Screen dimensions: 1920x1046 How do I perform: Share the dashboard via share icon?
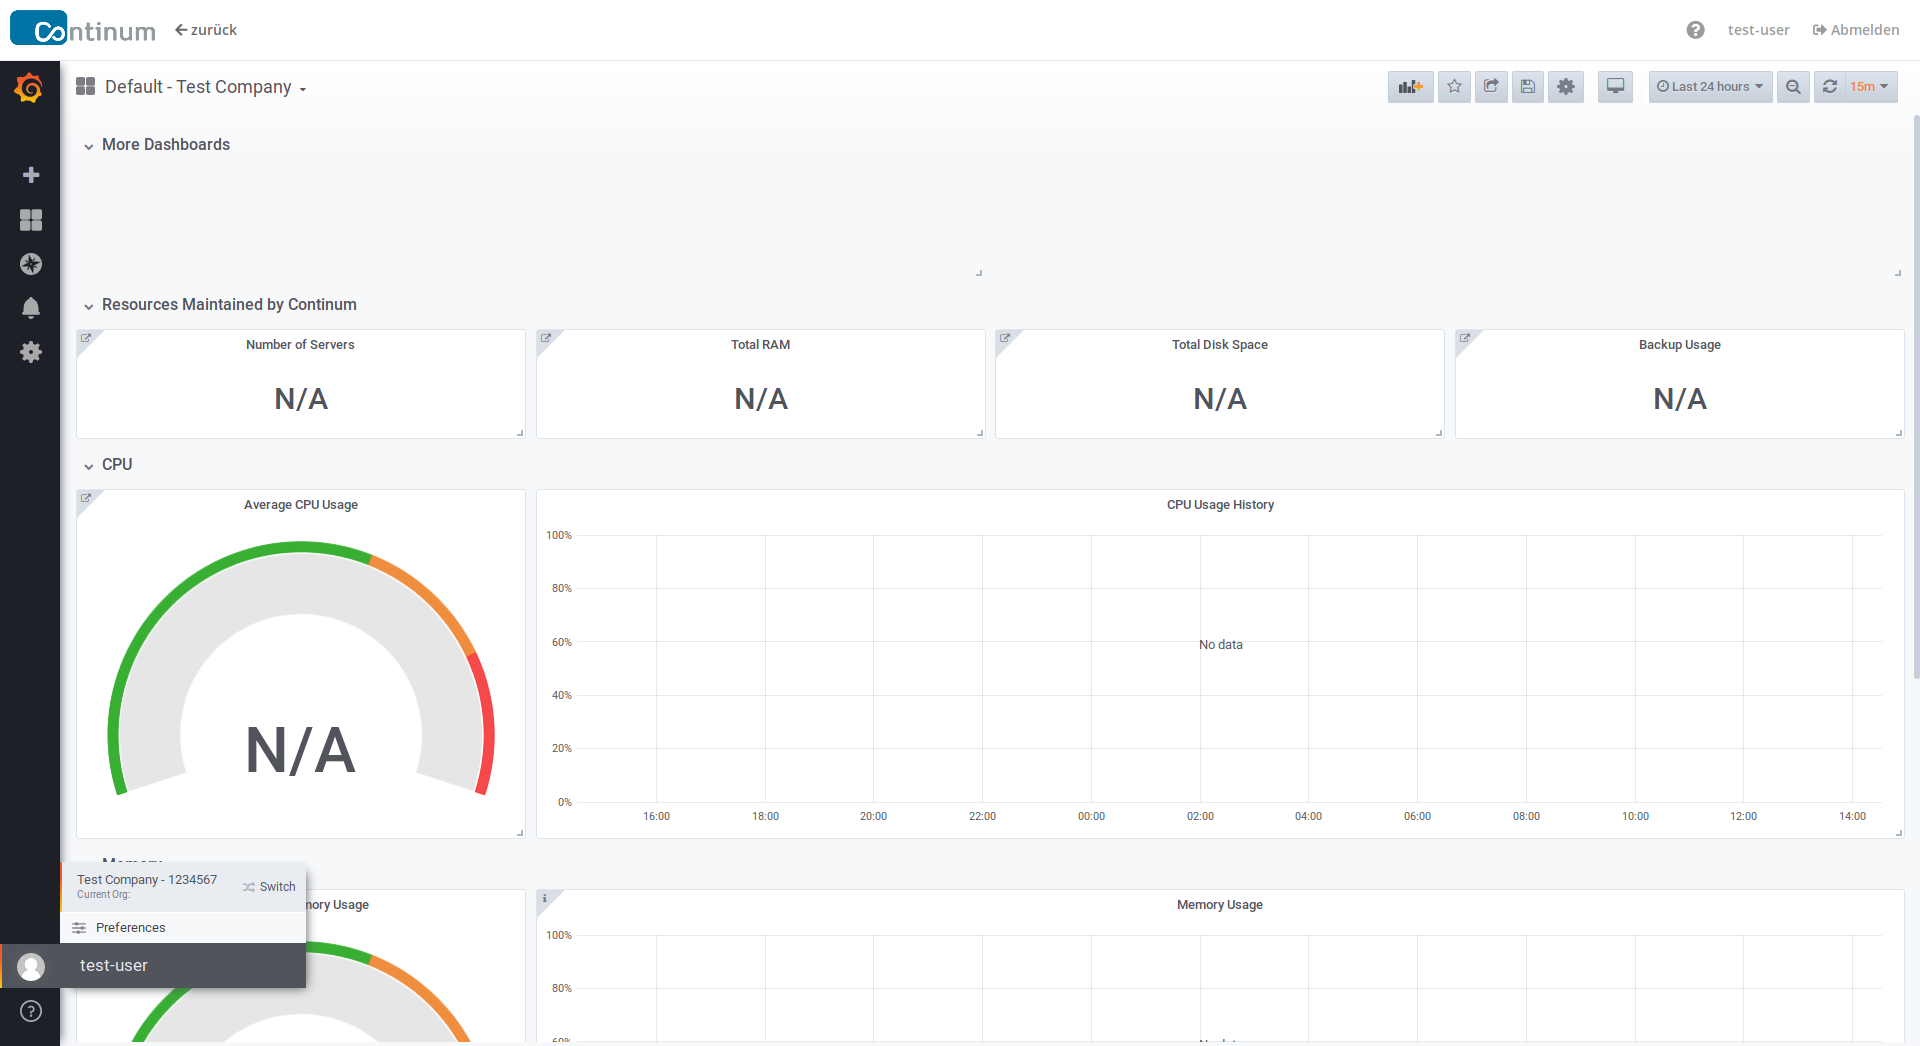click(x=1491, y=87)
